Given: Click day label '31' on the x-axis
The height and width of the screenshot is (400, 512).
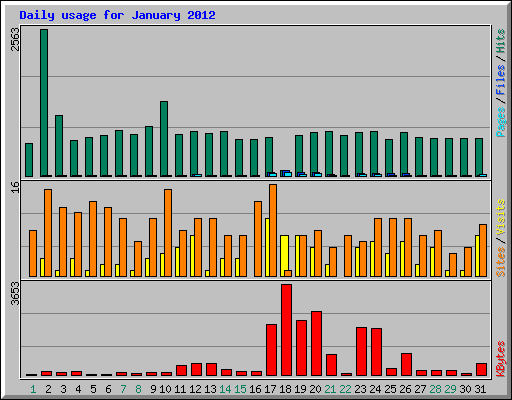Looking at the screenshot, I should pos(480,389).
